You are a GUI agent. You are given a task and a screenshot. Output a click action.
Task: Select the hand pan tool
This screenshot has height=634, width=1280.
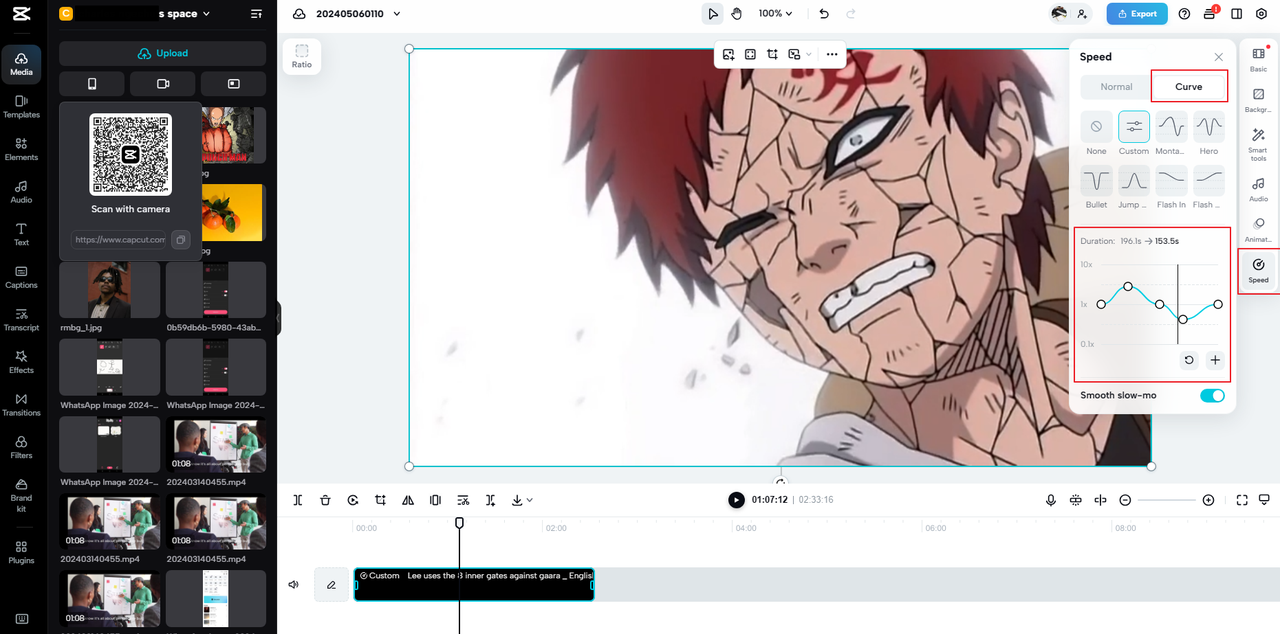pos(736,14)
